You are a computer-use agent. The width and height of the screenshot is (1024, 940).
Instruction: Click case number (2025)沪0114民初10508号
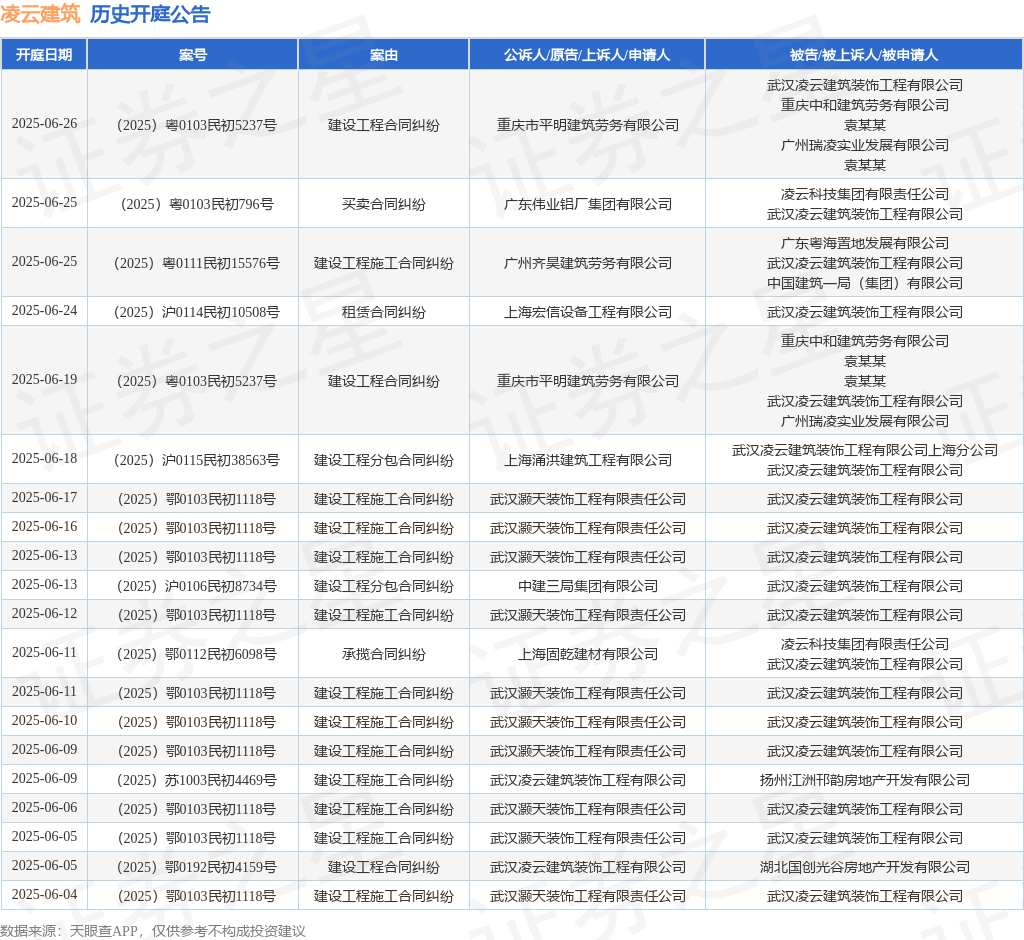click(x=197, y=312)
